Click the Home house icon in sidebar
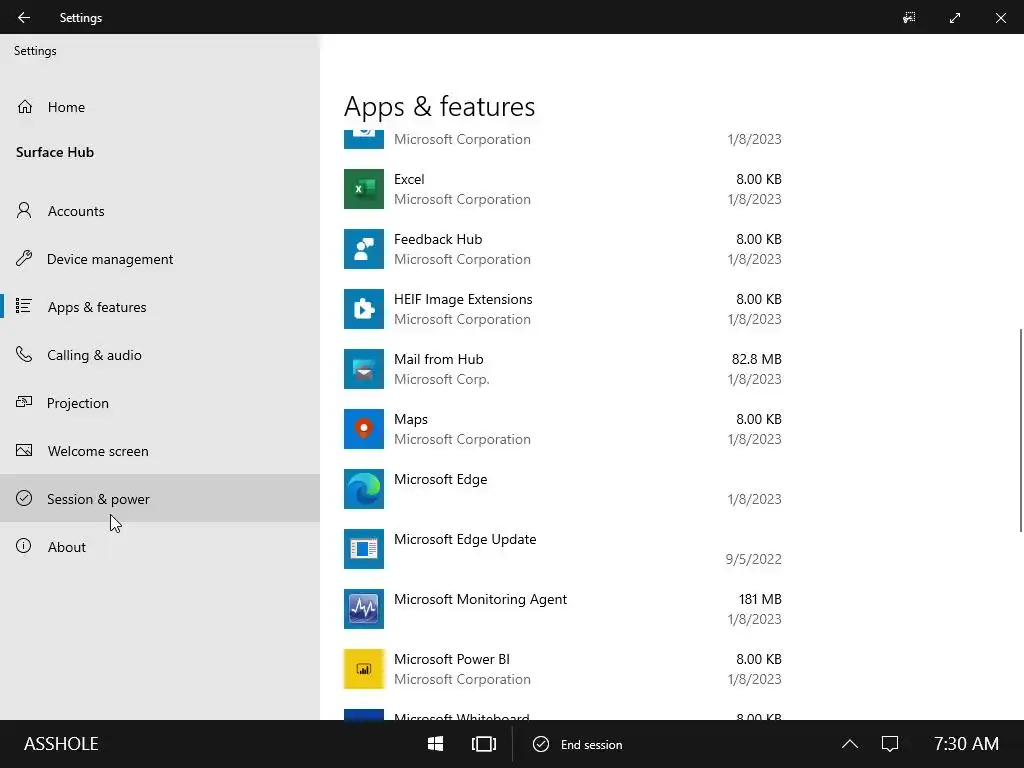The height and width of the screenshot is (768, 1024). tap(25, 106)
